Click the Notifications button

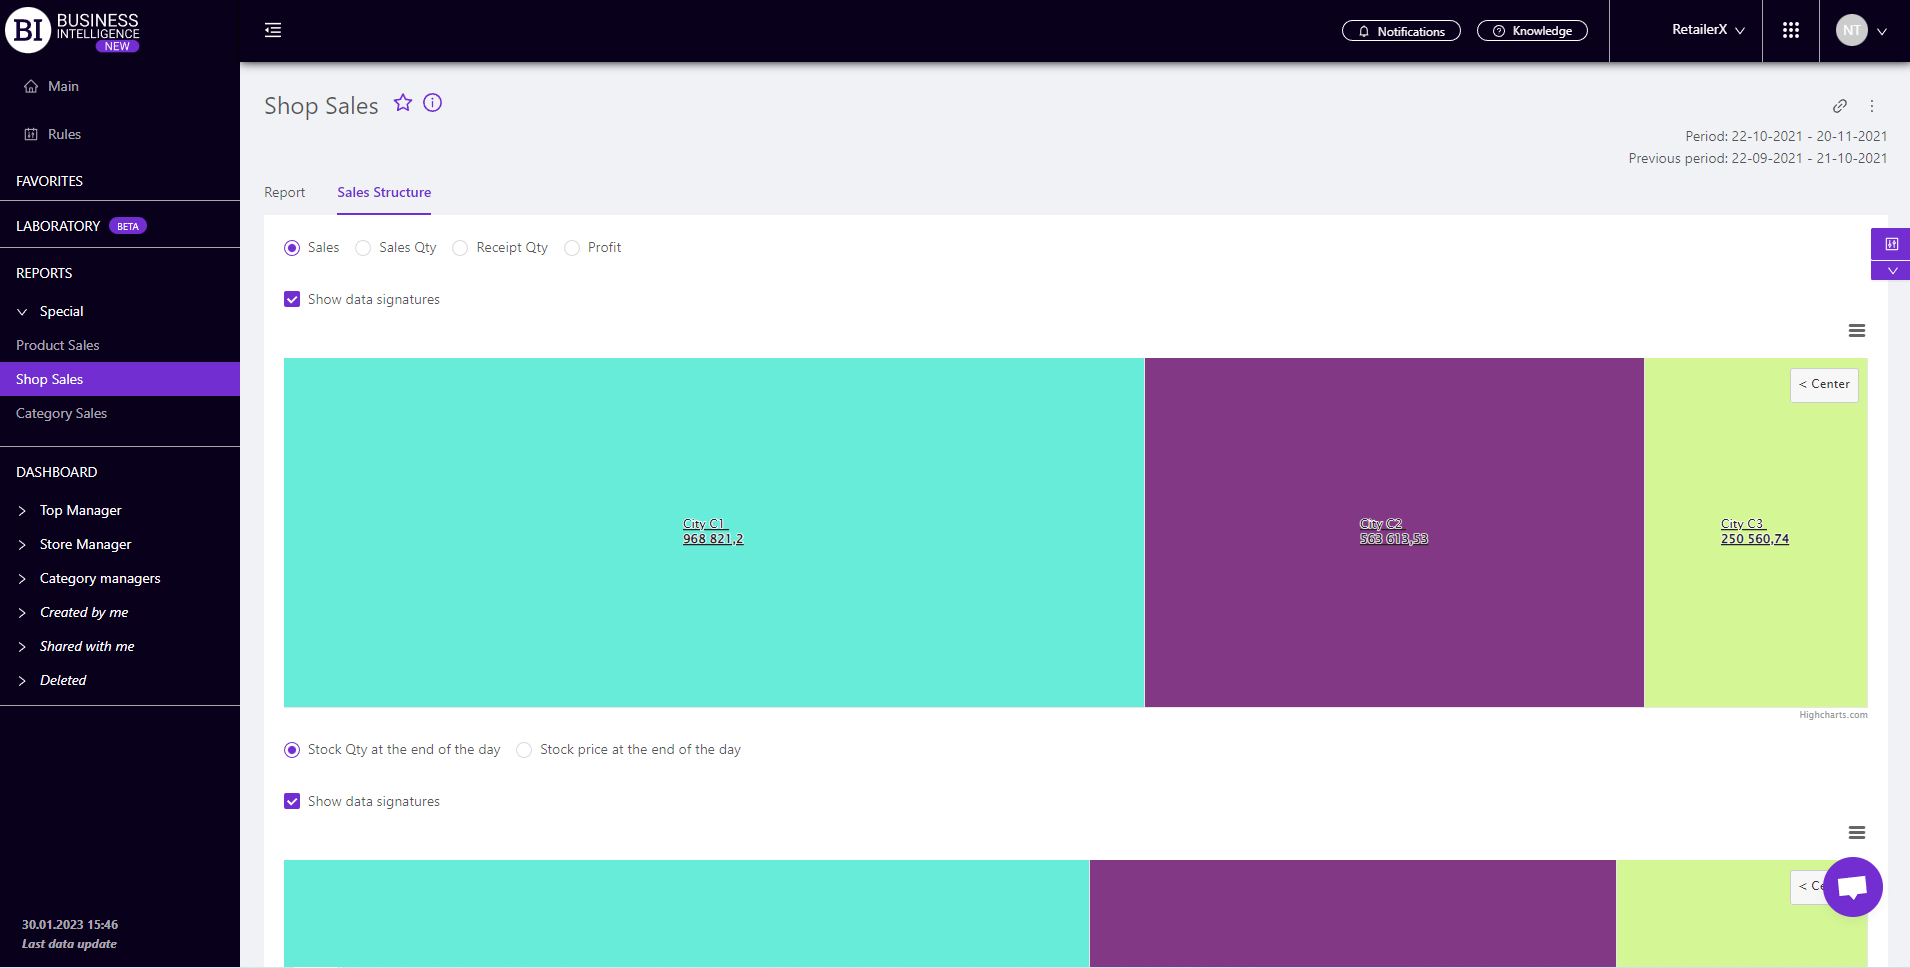(1400, 31)
